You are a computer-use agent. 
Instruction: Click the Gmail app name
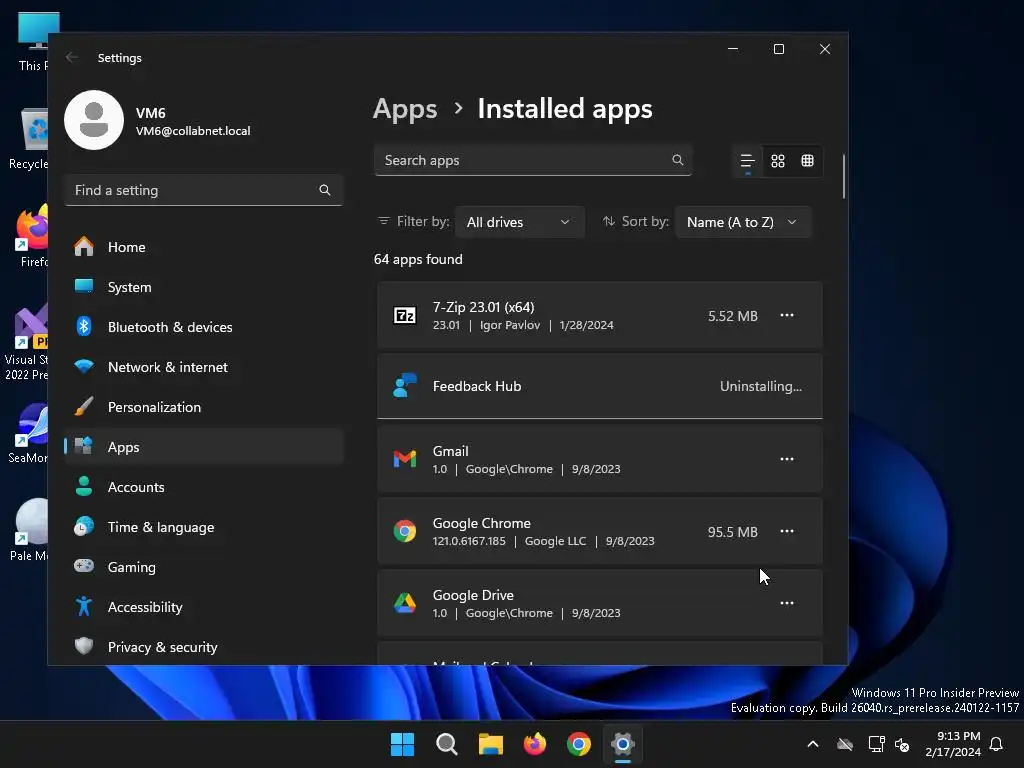point(451,451)
